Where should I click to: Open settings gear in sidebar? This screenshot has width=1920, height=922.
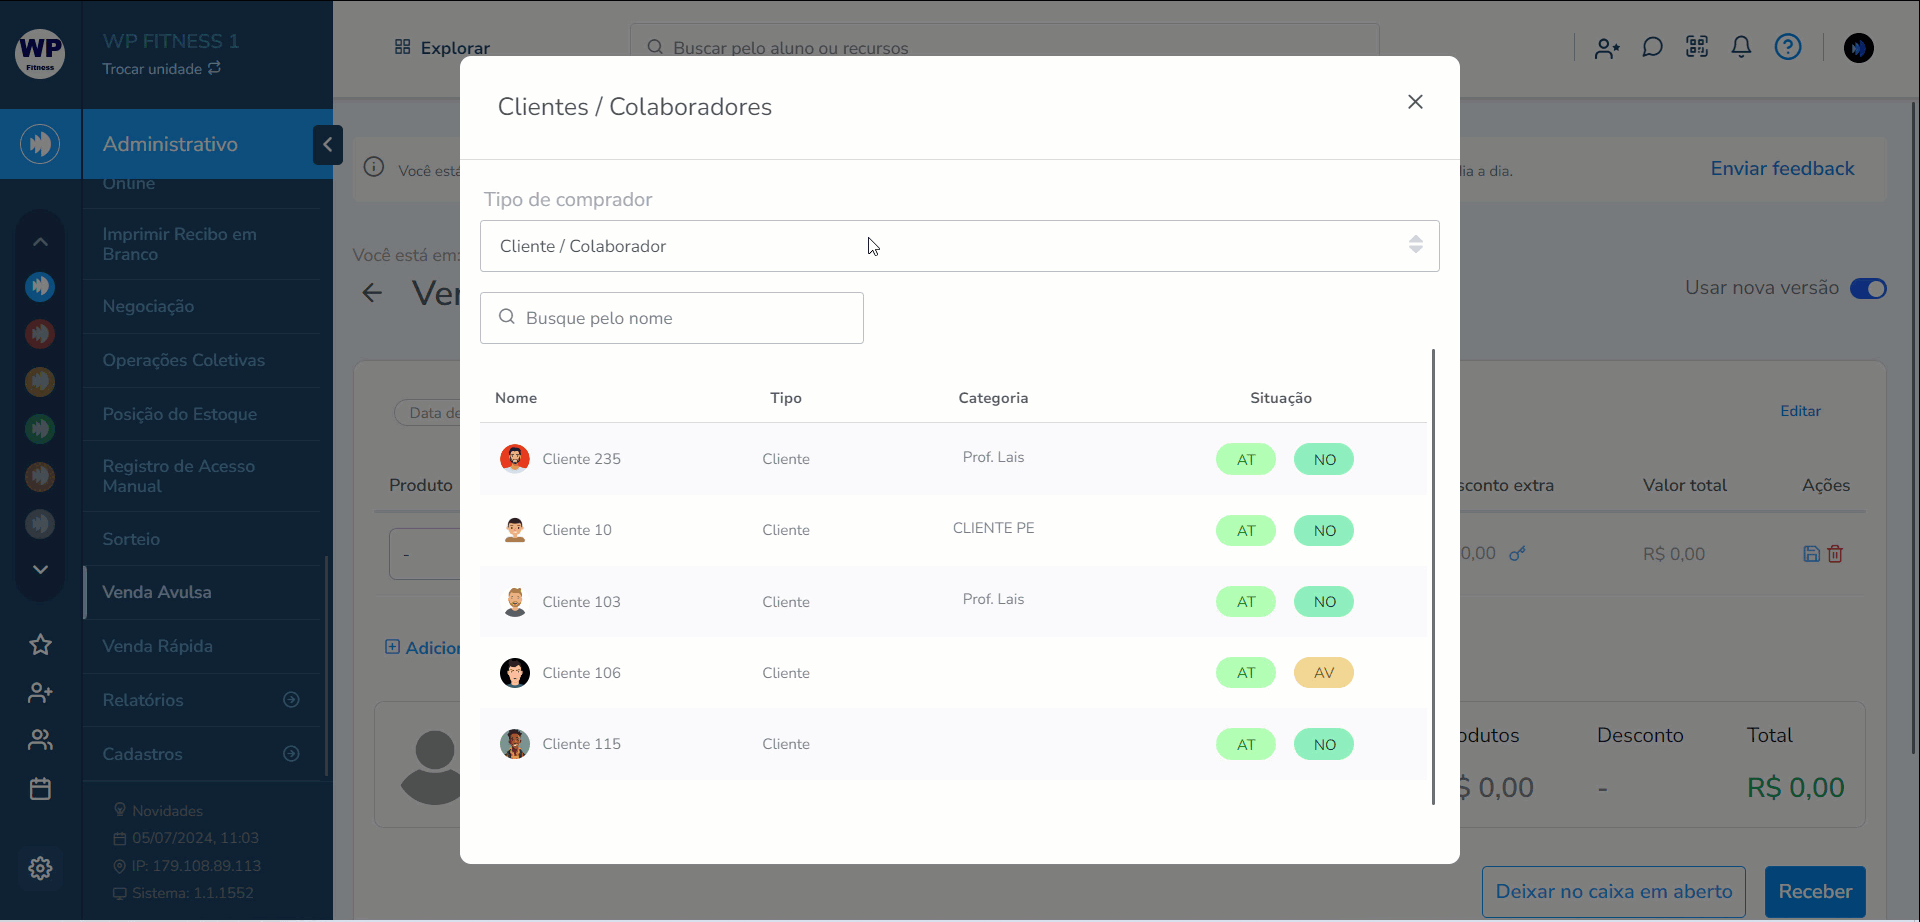pyautogui.click(x=40, y=868)
